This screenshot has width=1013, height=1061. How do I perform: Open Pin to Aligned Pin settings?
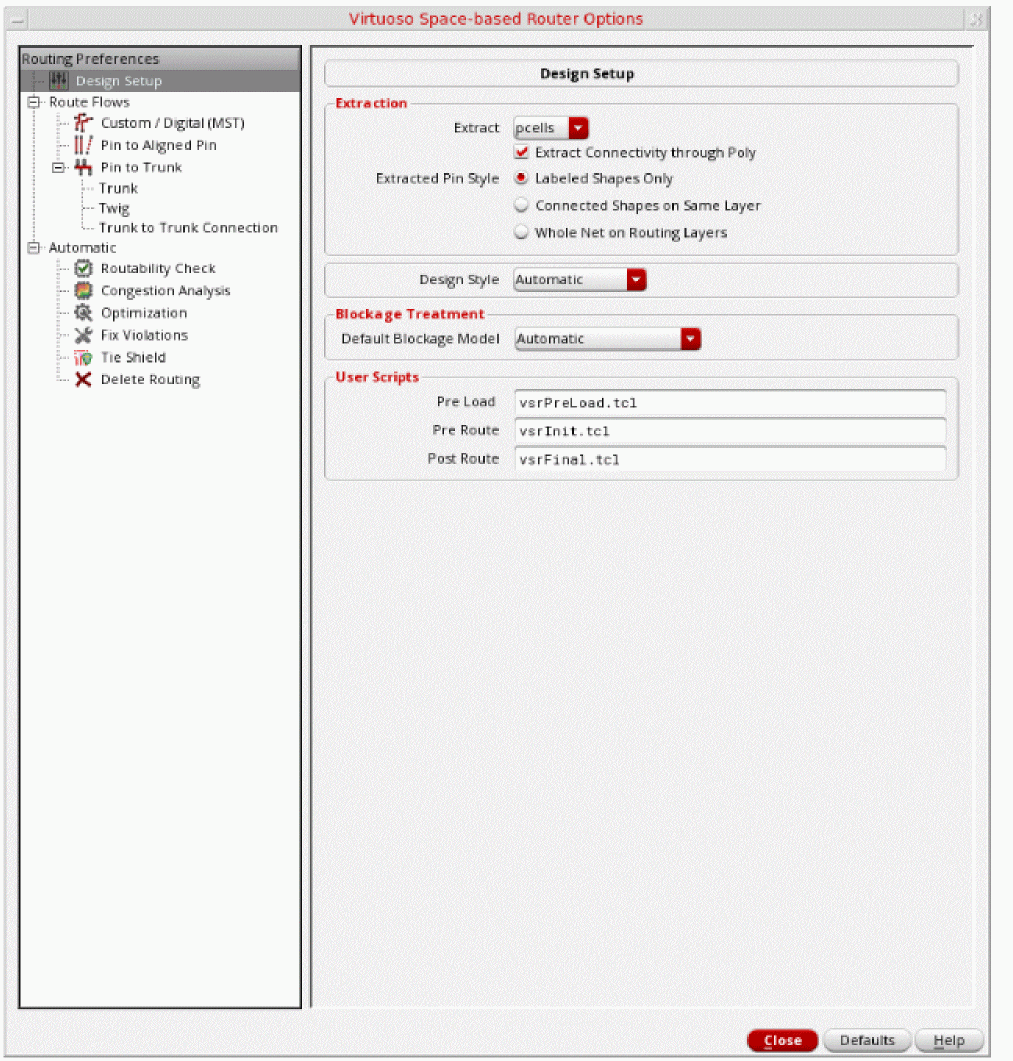158,145
